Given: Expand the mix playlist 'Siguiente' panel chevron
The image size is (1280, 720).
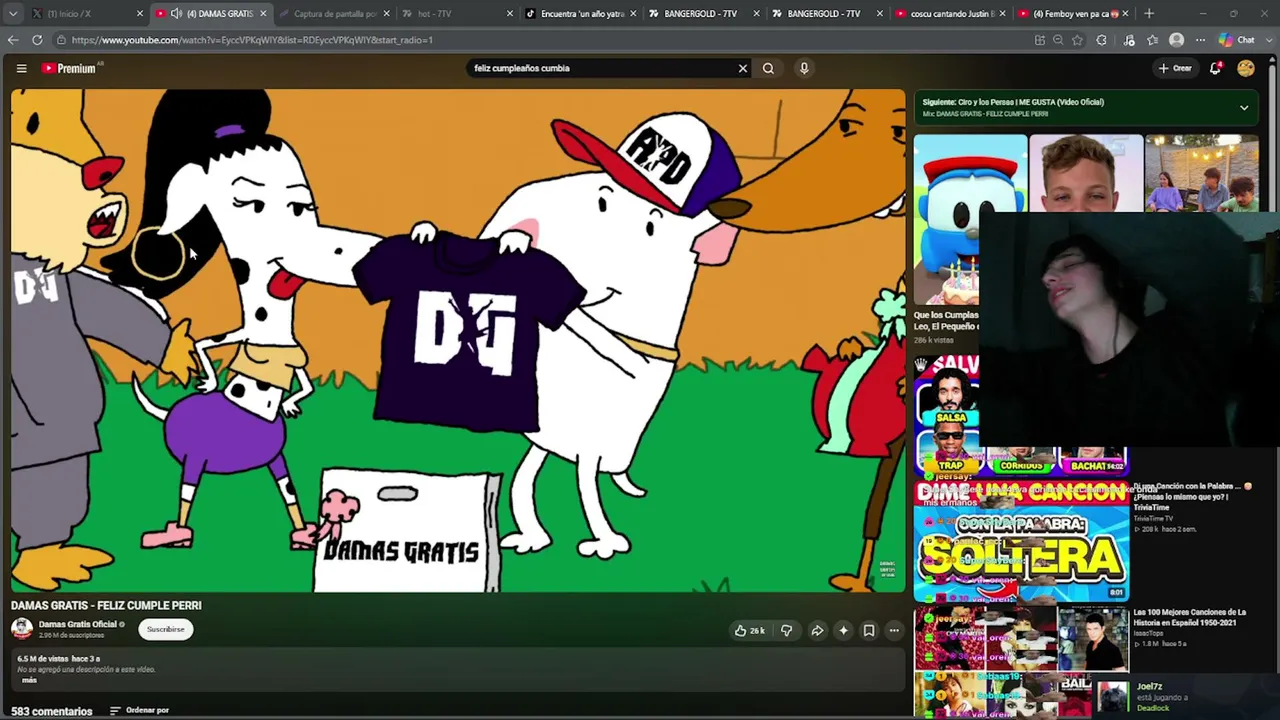Looking at the screenshot, I should (x=1244, y=107).
